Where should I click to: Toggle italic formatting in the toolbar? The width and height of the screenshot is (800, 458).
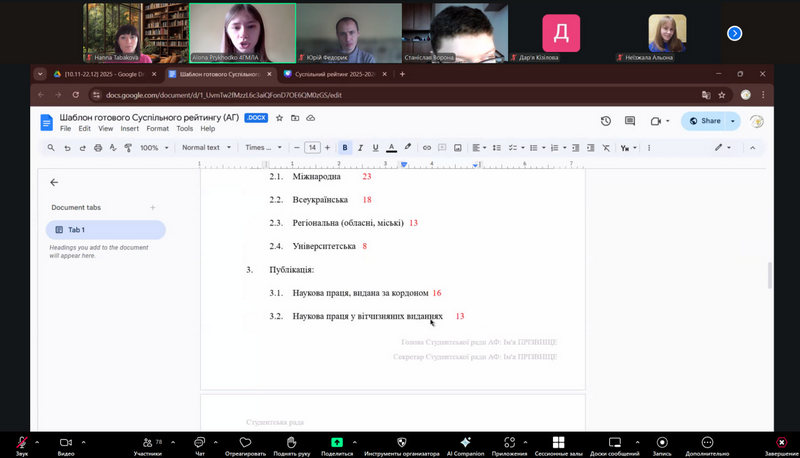[x=360, y=147]
